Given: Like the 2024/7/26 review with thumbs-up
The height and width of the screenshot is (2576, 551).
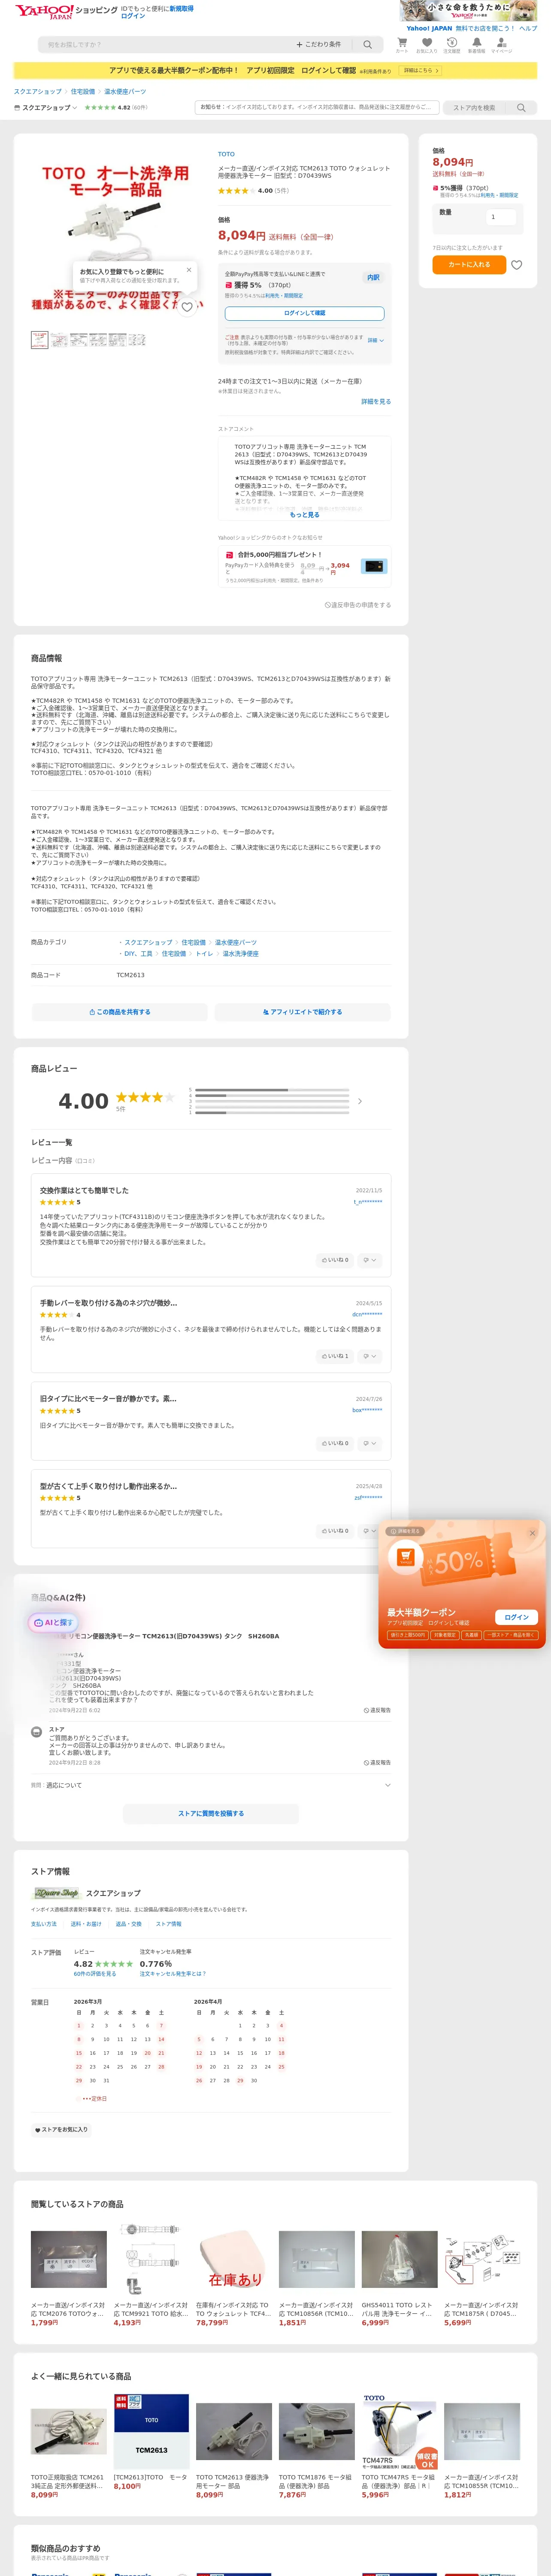Looking at the screenshot, I should pos(336,1443).
